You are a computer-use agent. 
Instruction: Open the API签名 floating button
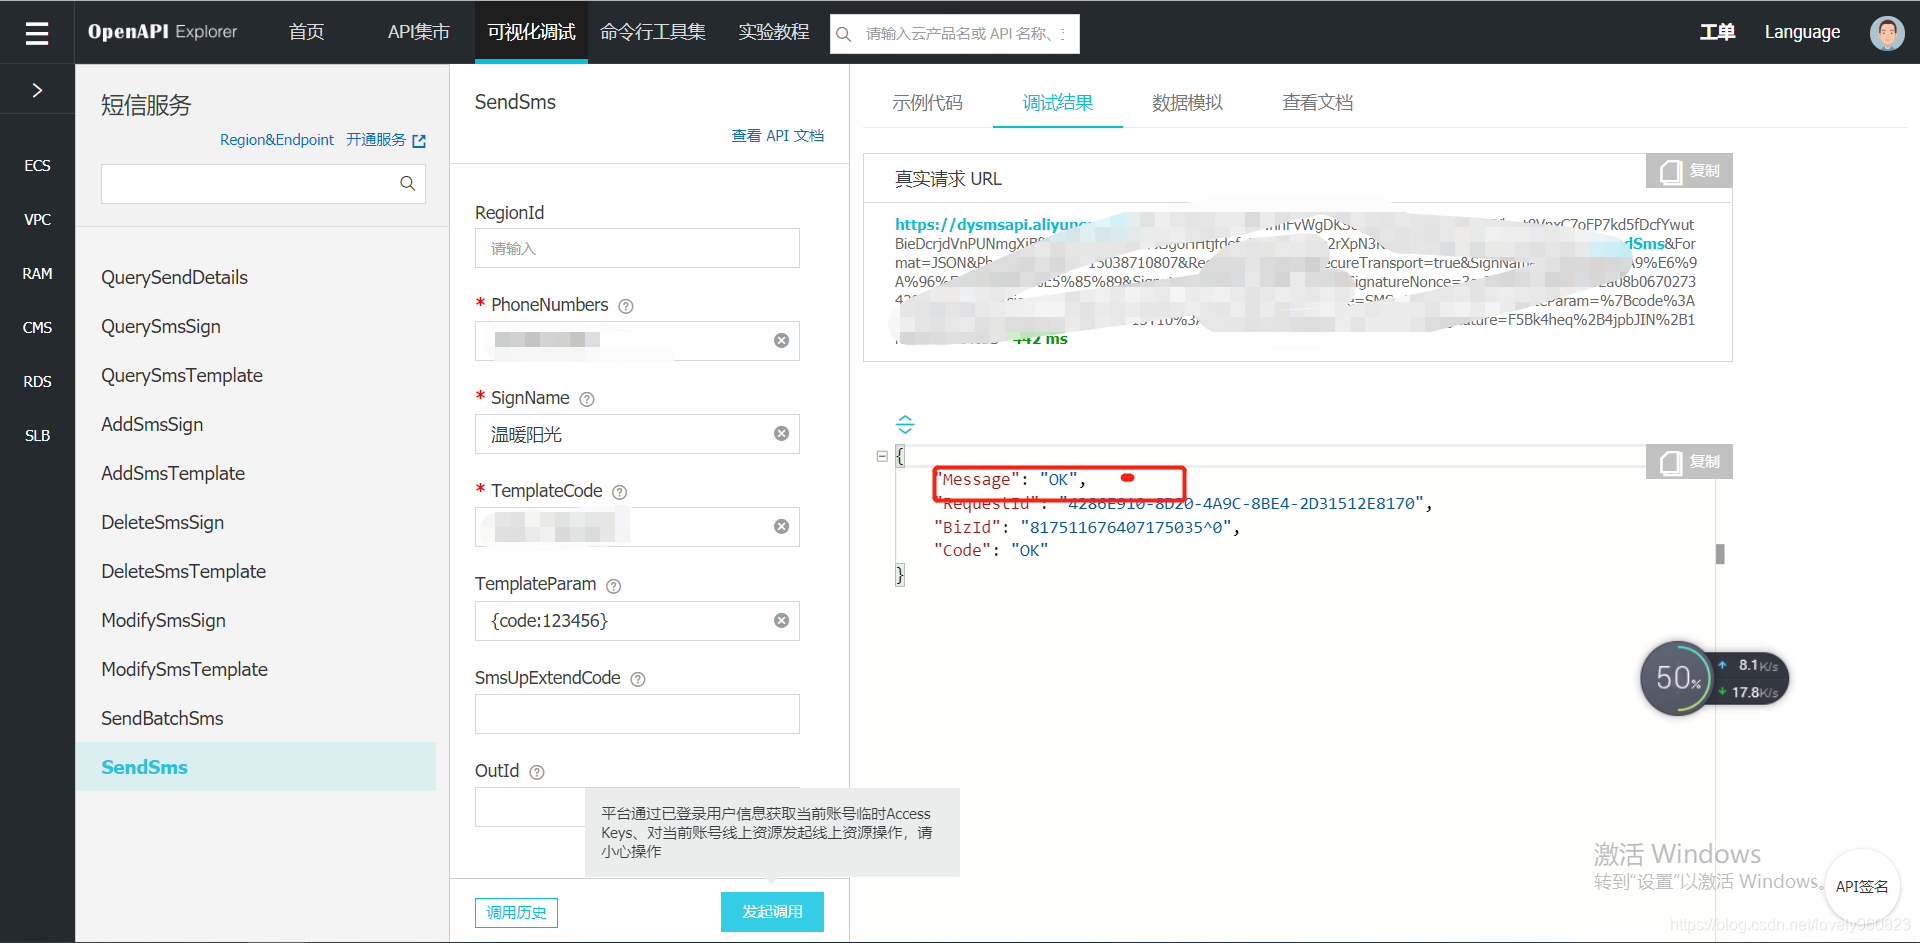(1862, 886)
